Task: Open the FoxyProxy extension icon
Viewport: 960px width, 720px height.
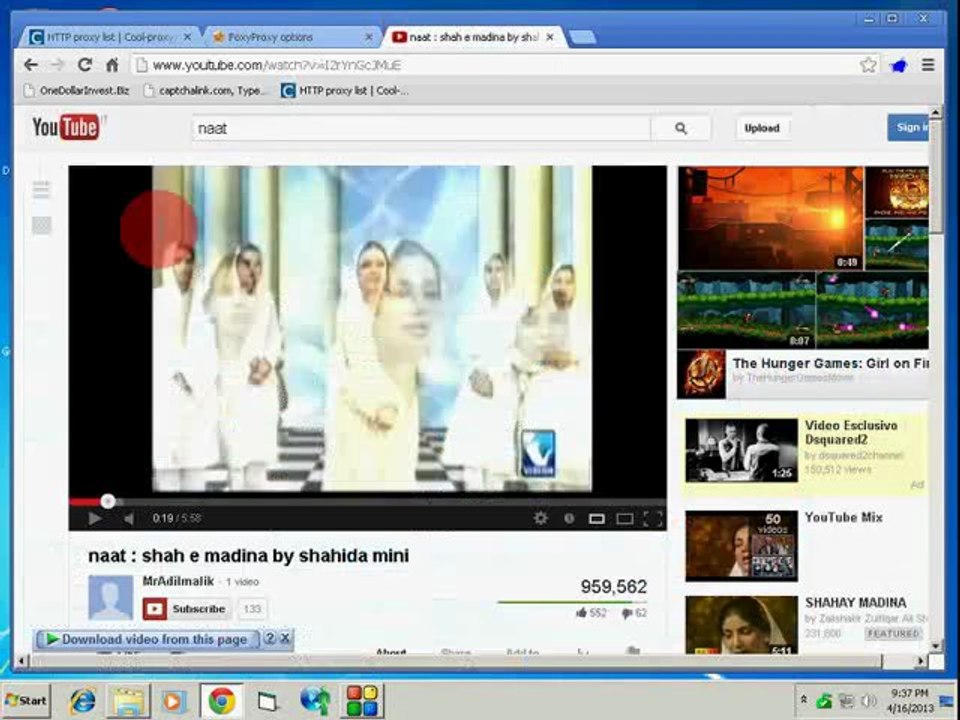Action: pos(898,65)
